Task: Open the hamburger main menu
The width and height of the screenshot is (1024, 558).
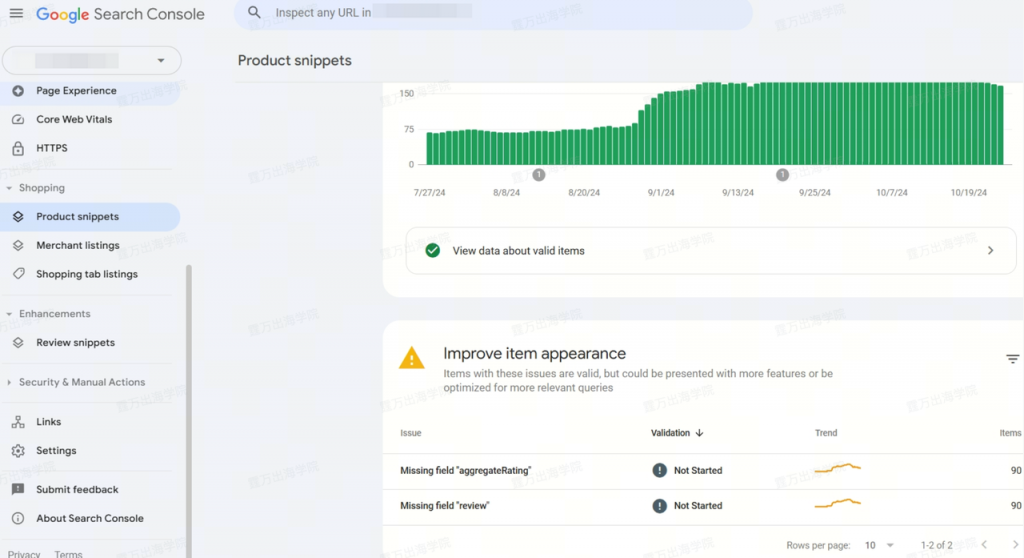Action: (16, 13)
